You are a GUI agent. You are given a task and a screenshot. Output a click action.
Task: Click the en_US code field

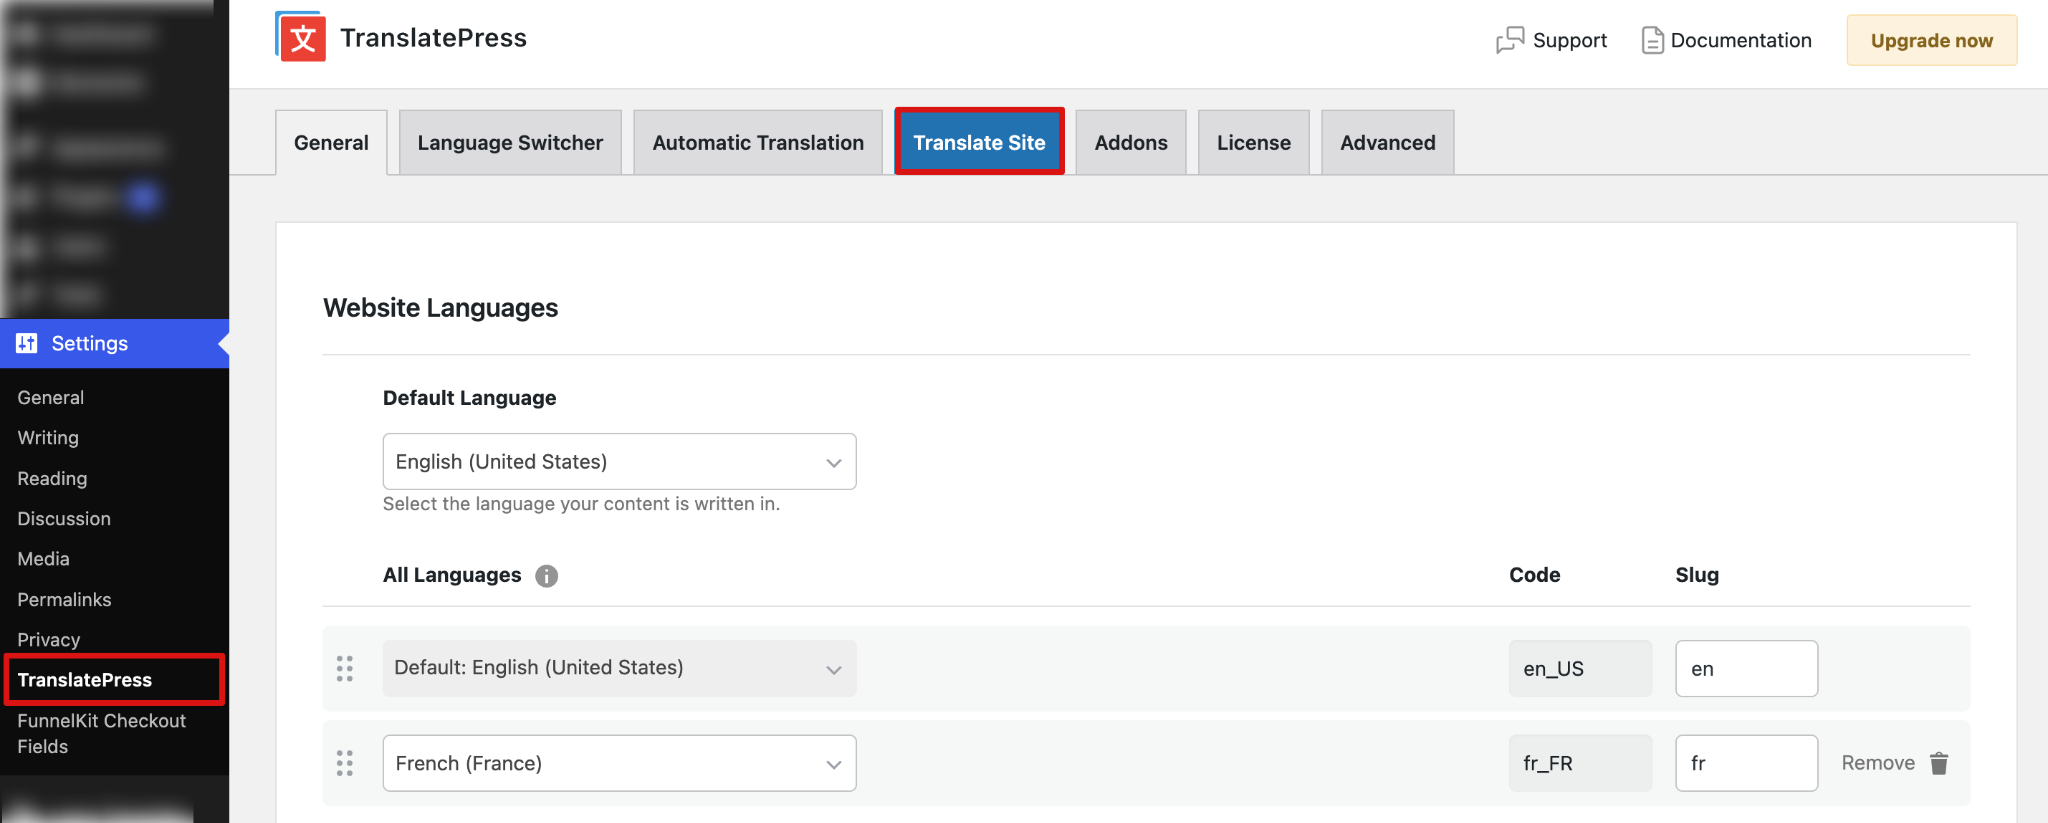click(x=1580, y=669)
